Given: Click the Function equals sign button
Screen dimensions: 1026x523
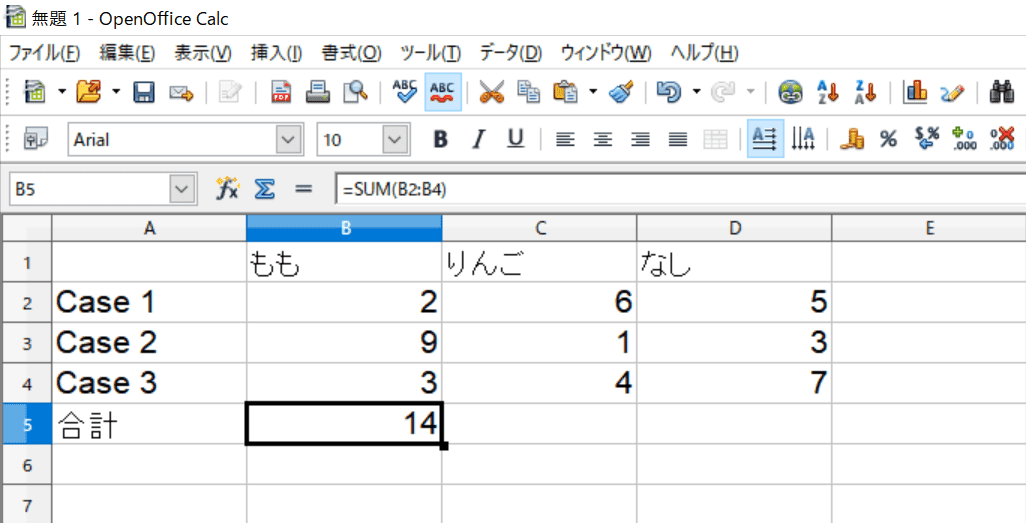Looking at the screenshot, I should point(302,190).
